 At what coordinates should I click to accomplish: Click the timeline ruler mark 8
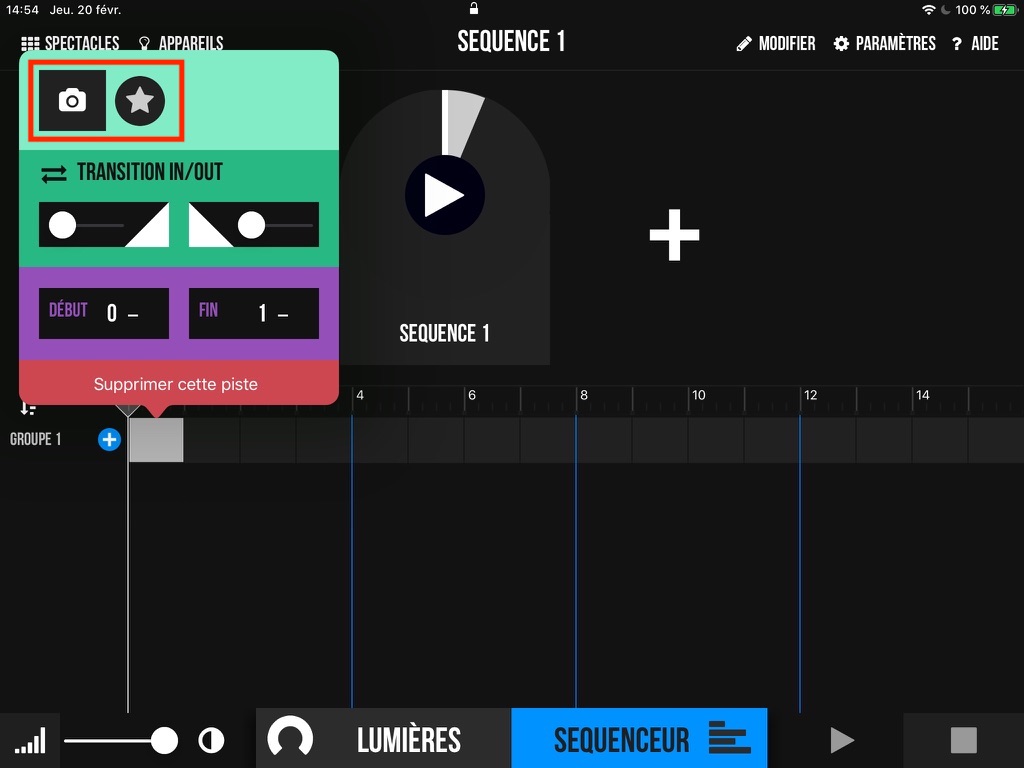tap(584, 395)
